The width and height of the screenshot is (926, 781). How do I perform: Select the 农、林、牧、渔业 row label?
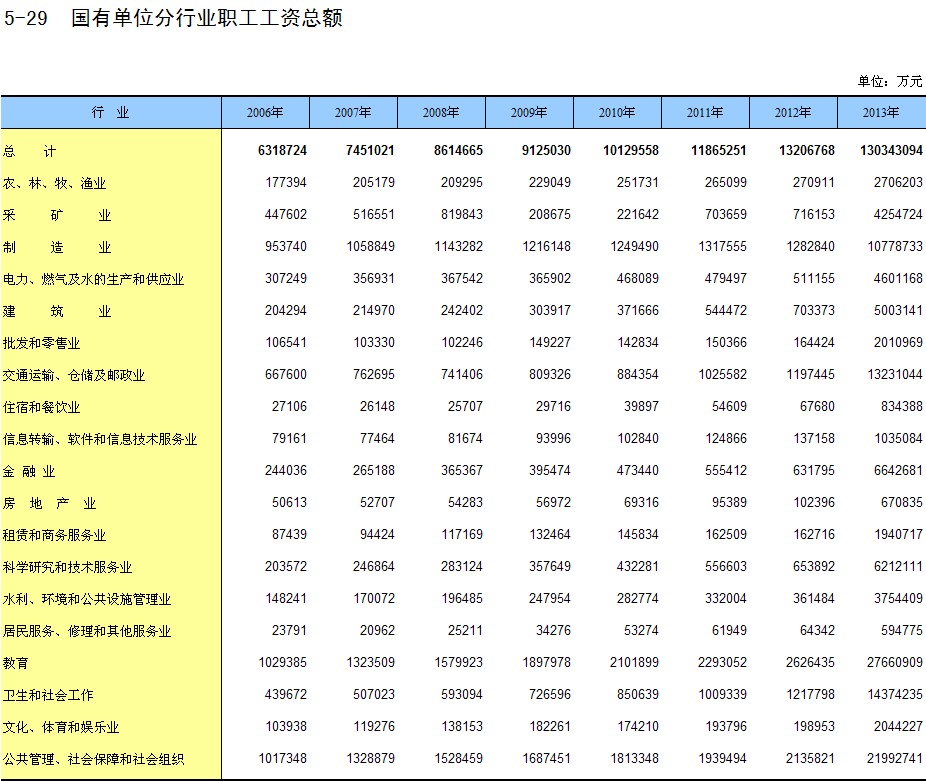pos(54,183)
